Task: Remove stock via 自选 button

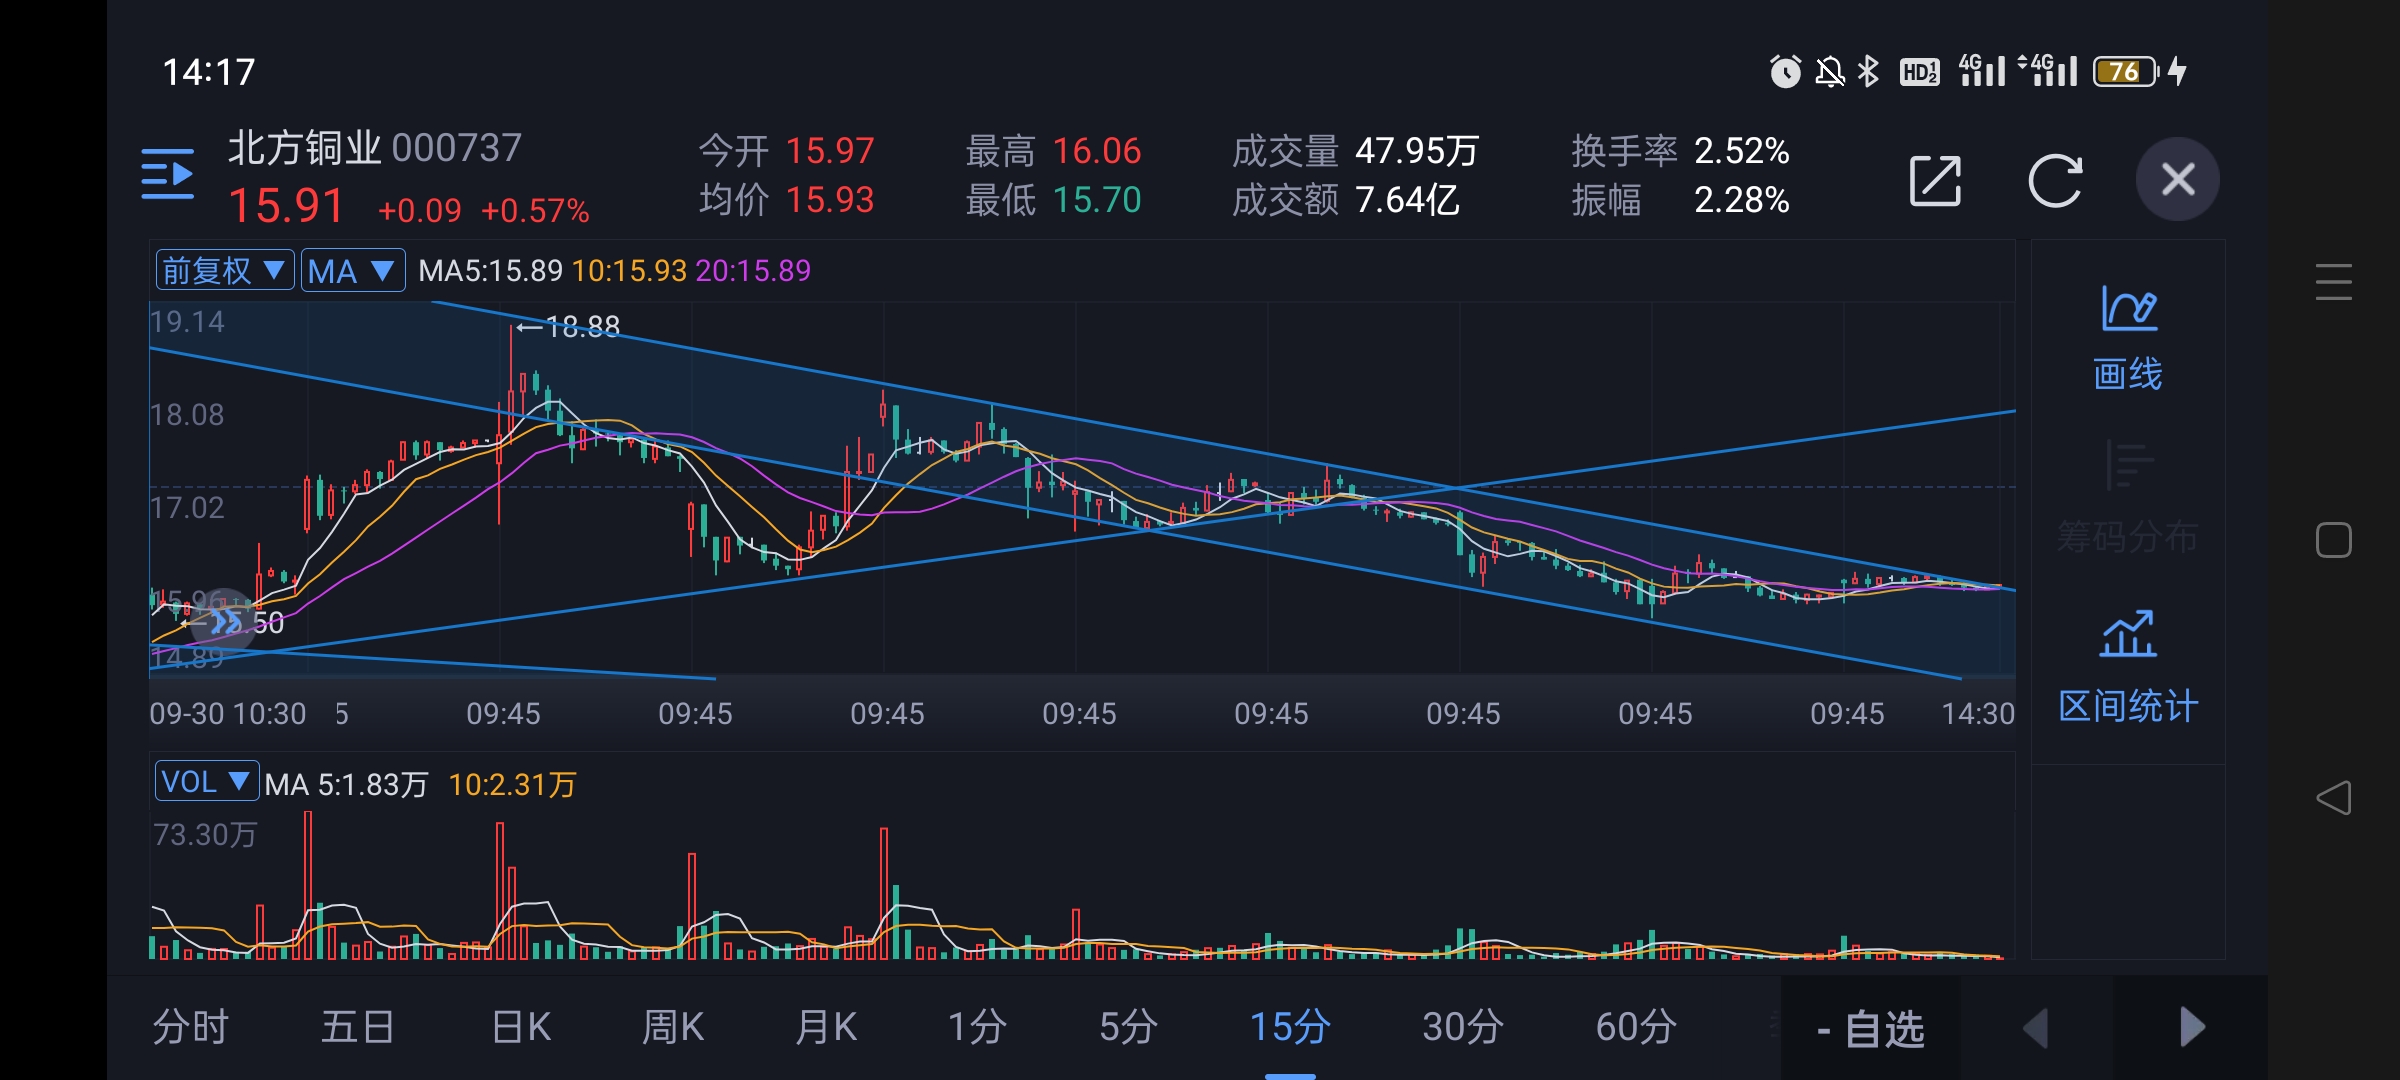Action: [1870, 1029]
